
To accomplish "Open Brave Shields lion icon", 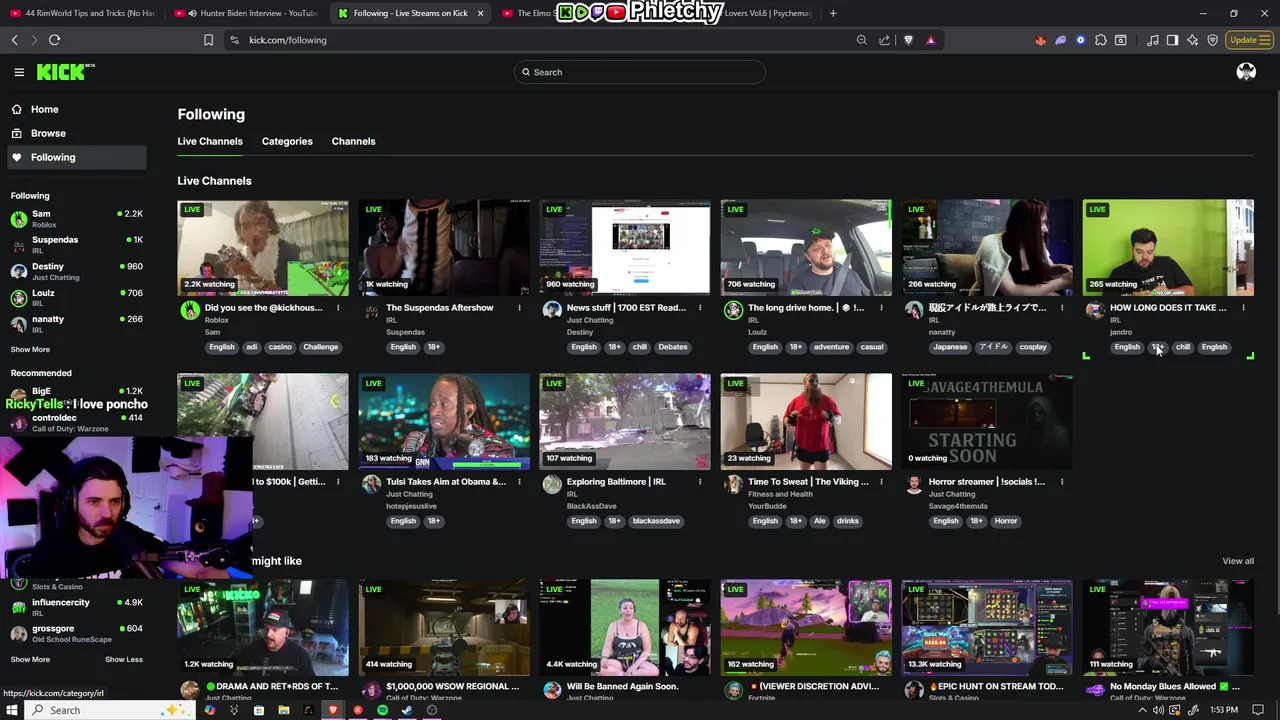I will click(908, 40).
